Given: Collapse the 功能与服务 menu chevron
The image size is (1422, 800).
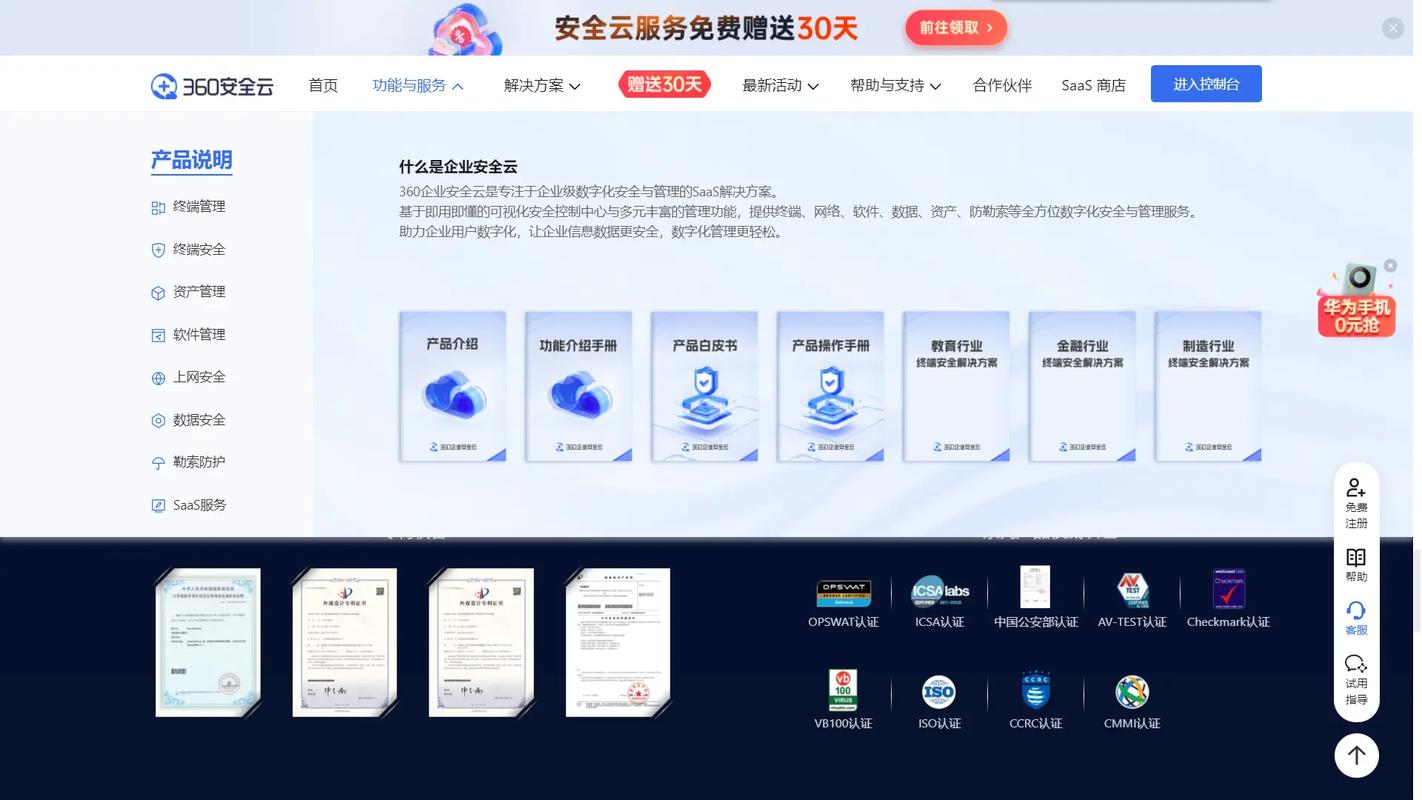Looking at the screenshot, I should coord(458,87).
